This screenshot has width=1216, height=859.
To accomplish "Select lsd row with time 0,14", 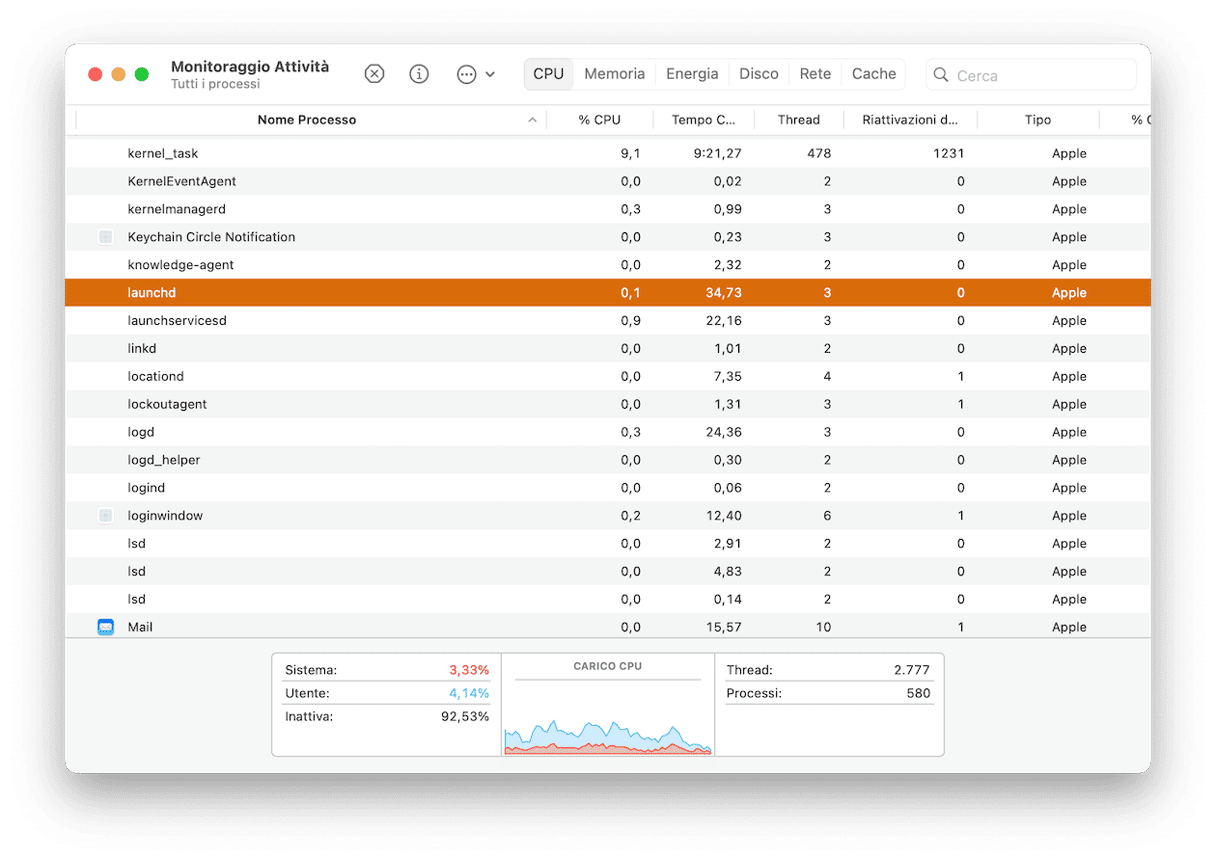I will point(608,600).
